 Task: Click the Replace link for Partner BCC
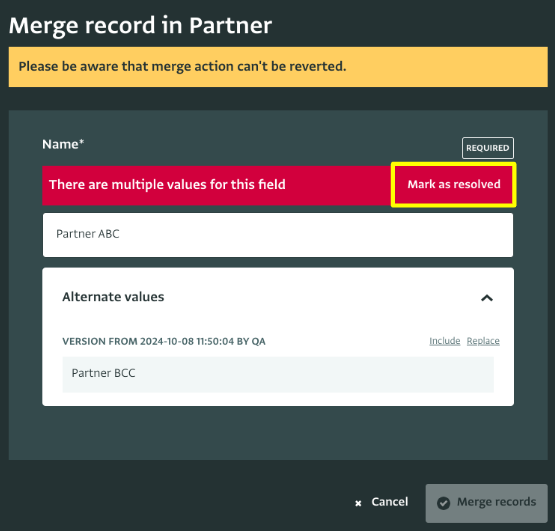pos(483,341)
